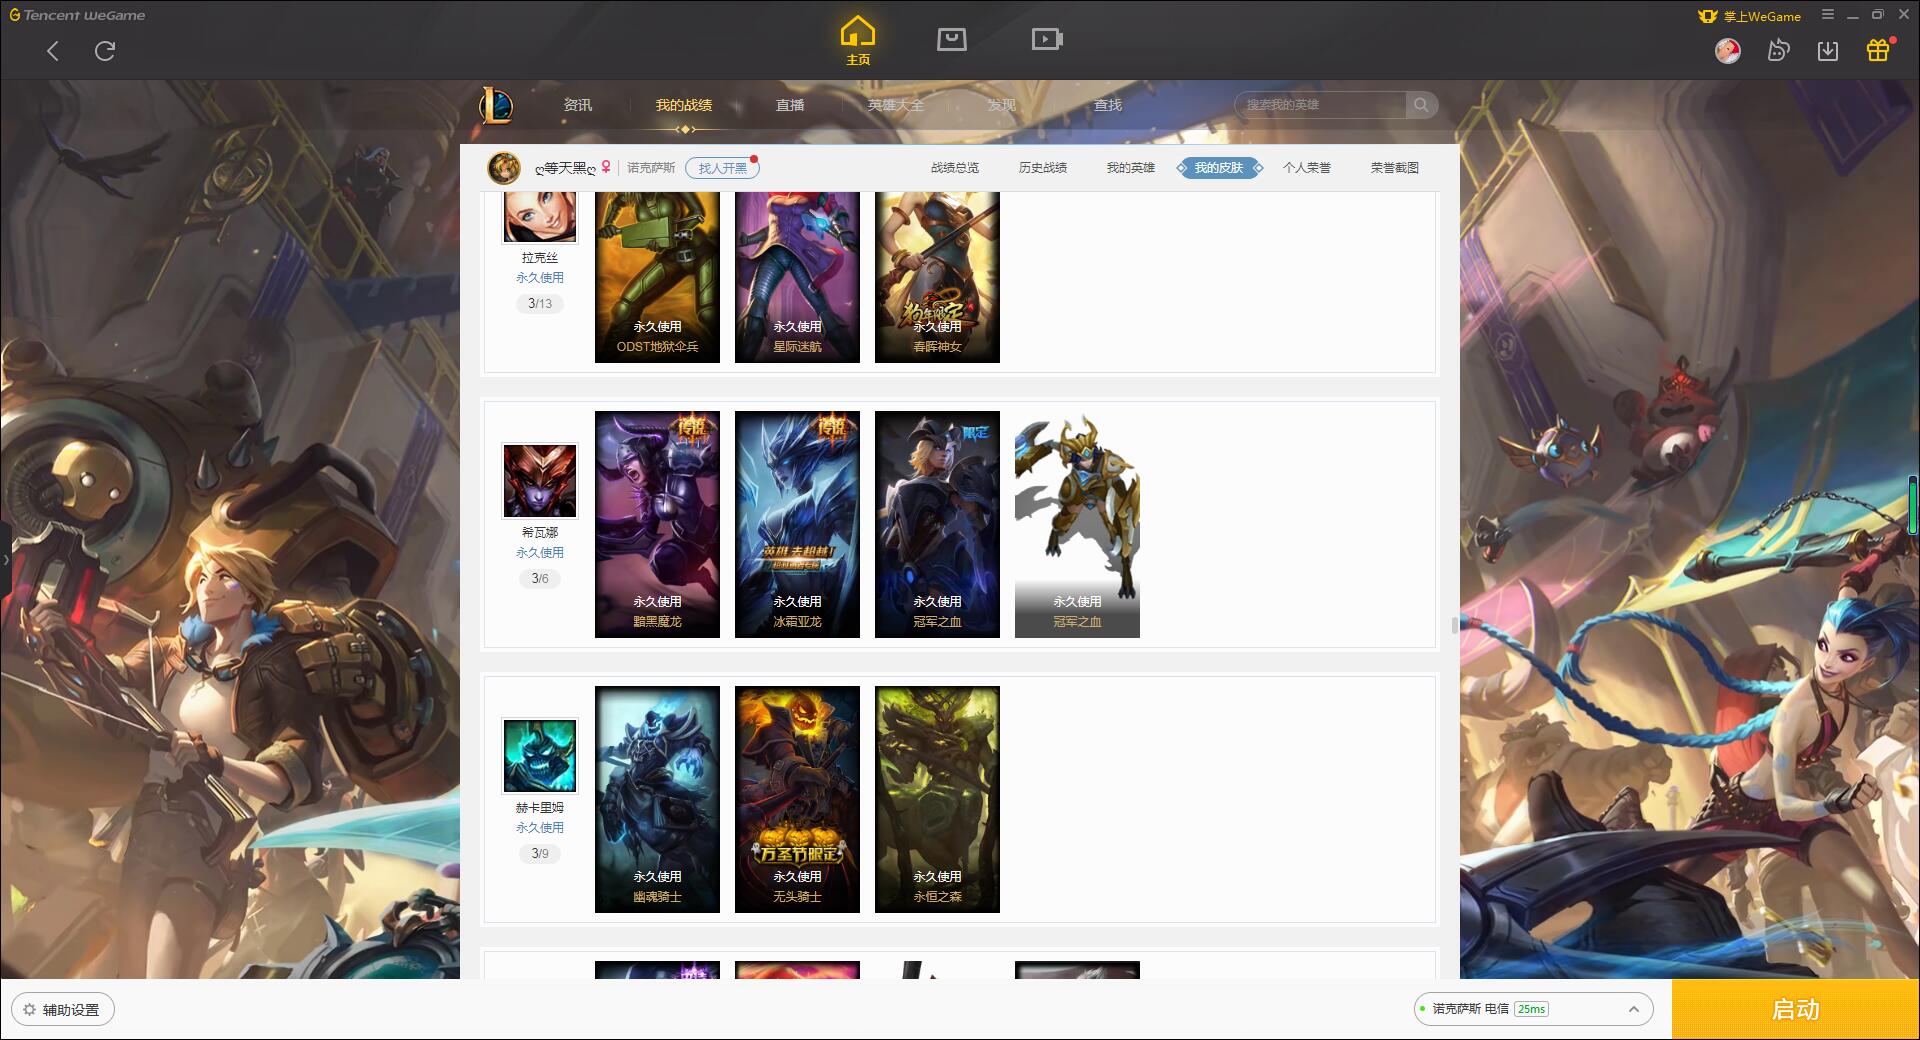The image size is (1920, 1040).
Task: Click the back arrow
Action: [53, 51]
